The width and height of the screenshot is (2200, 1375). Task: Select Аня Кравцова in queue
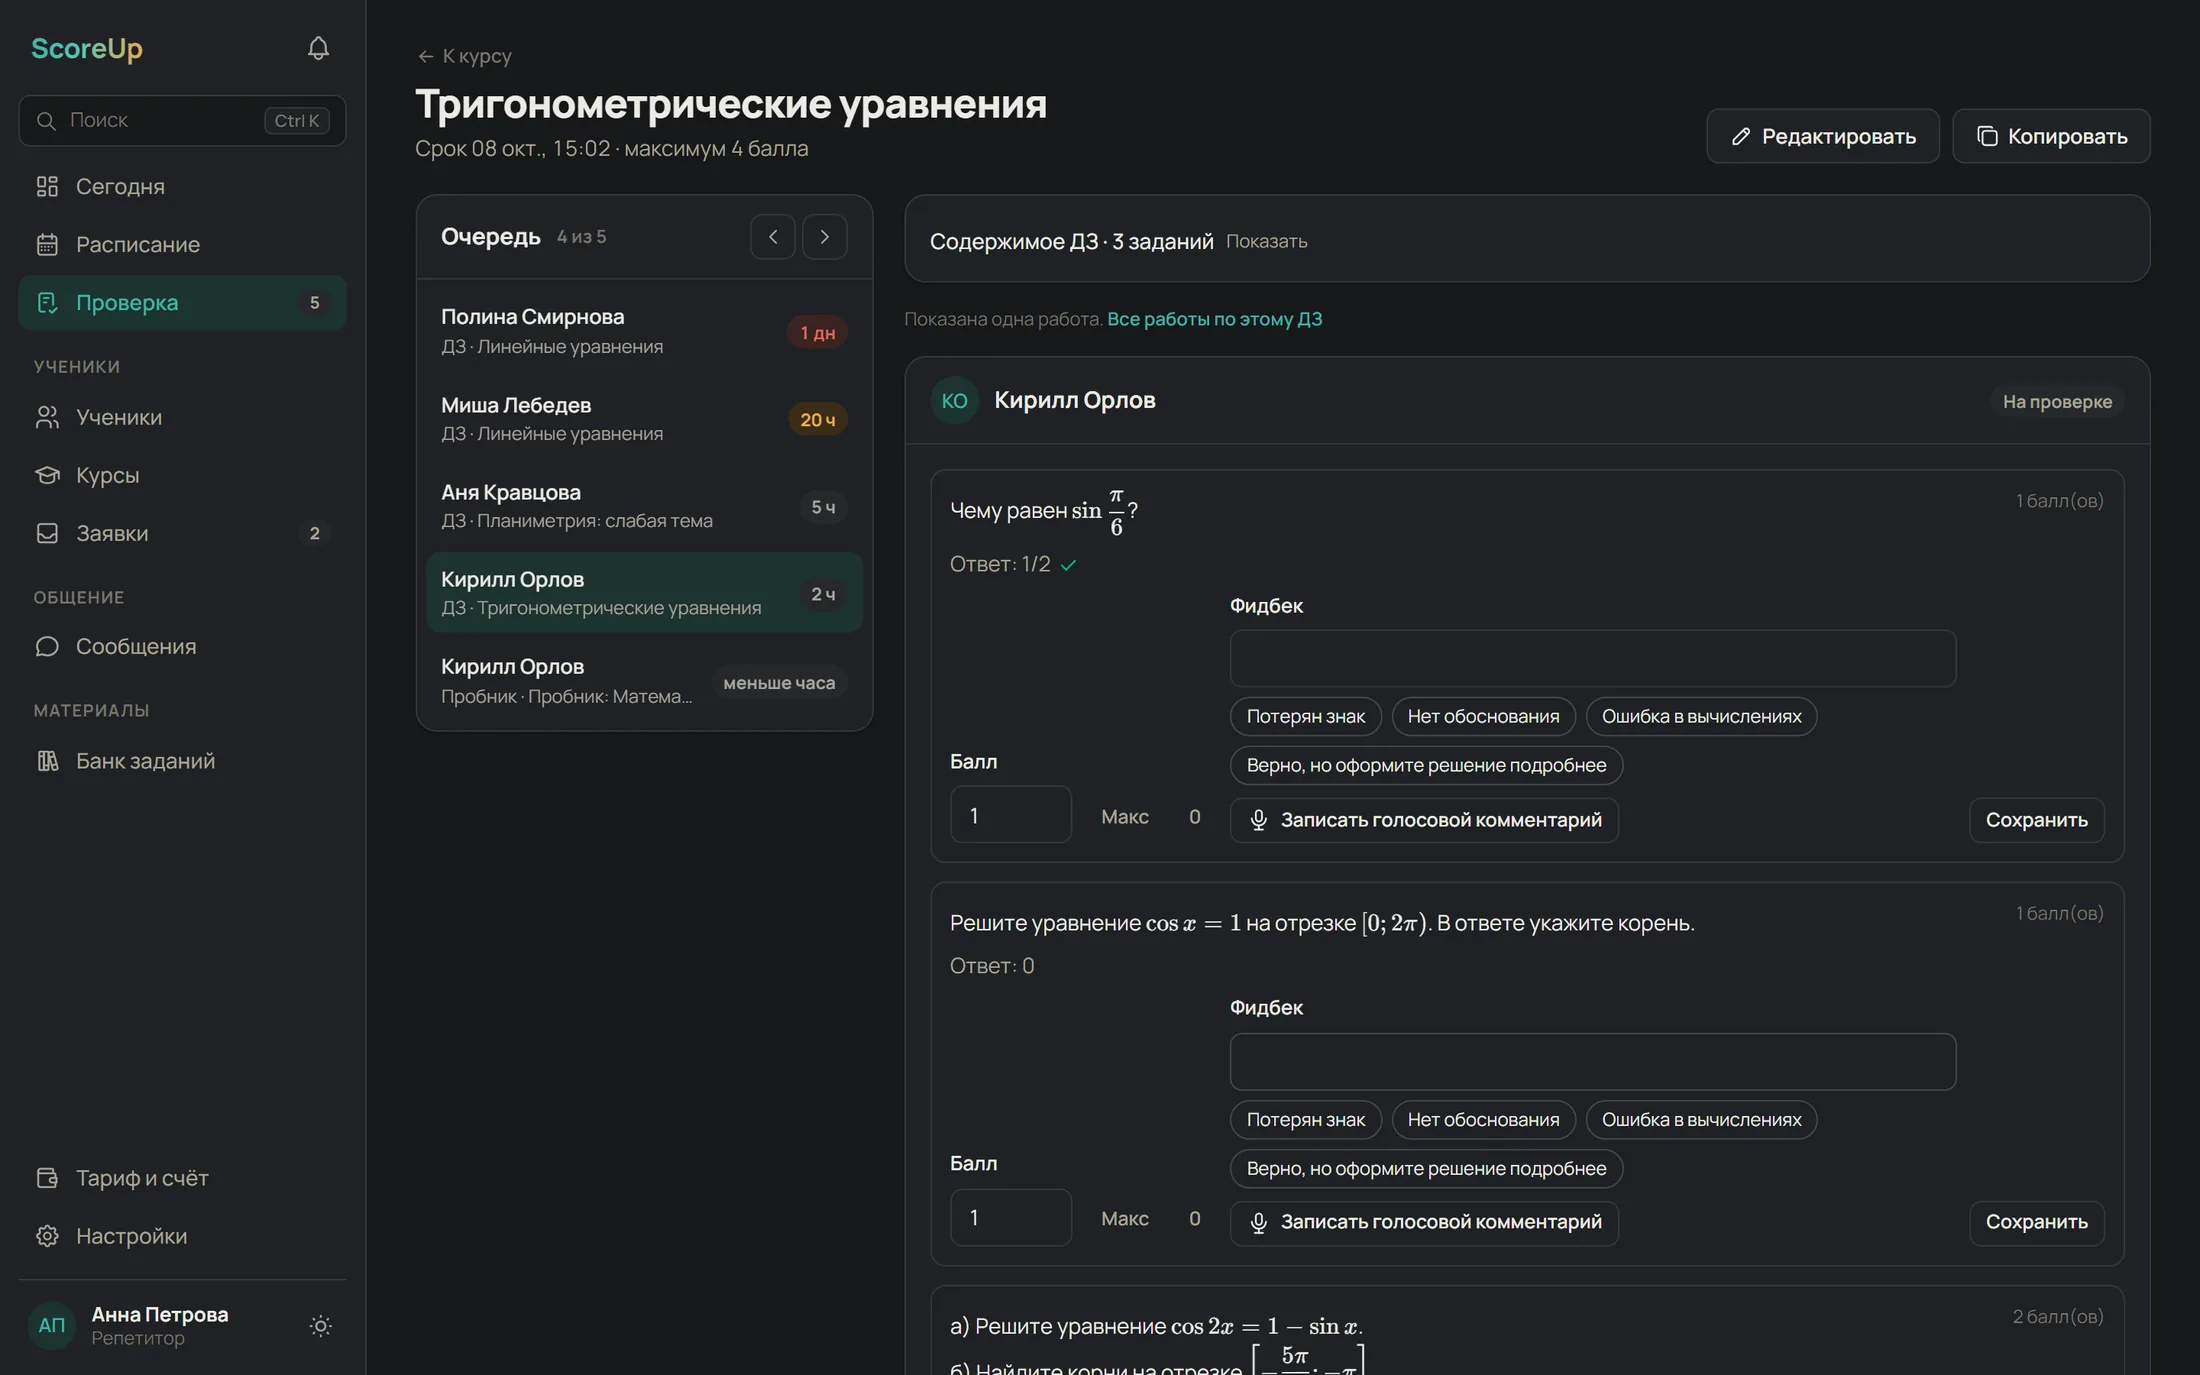[x=644, y=506]
